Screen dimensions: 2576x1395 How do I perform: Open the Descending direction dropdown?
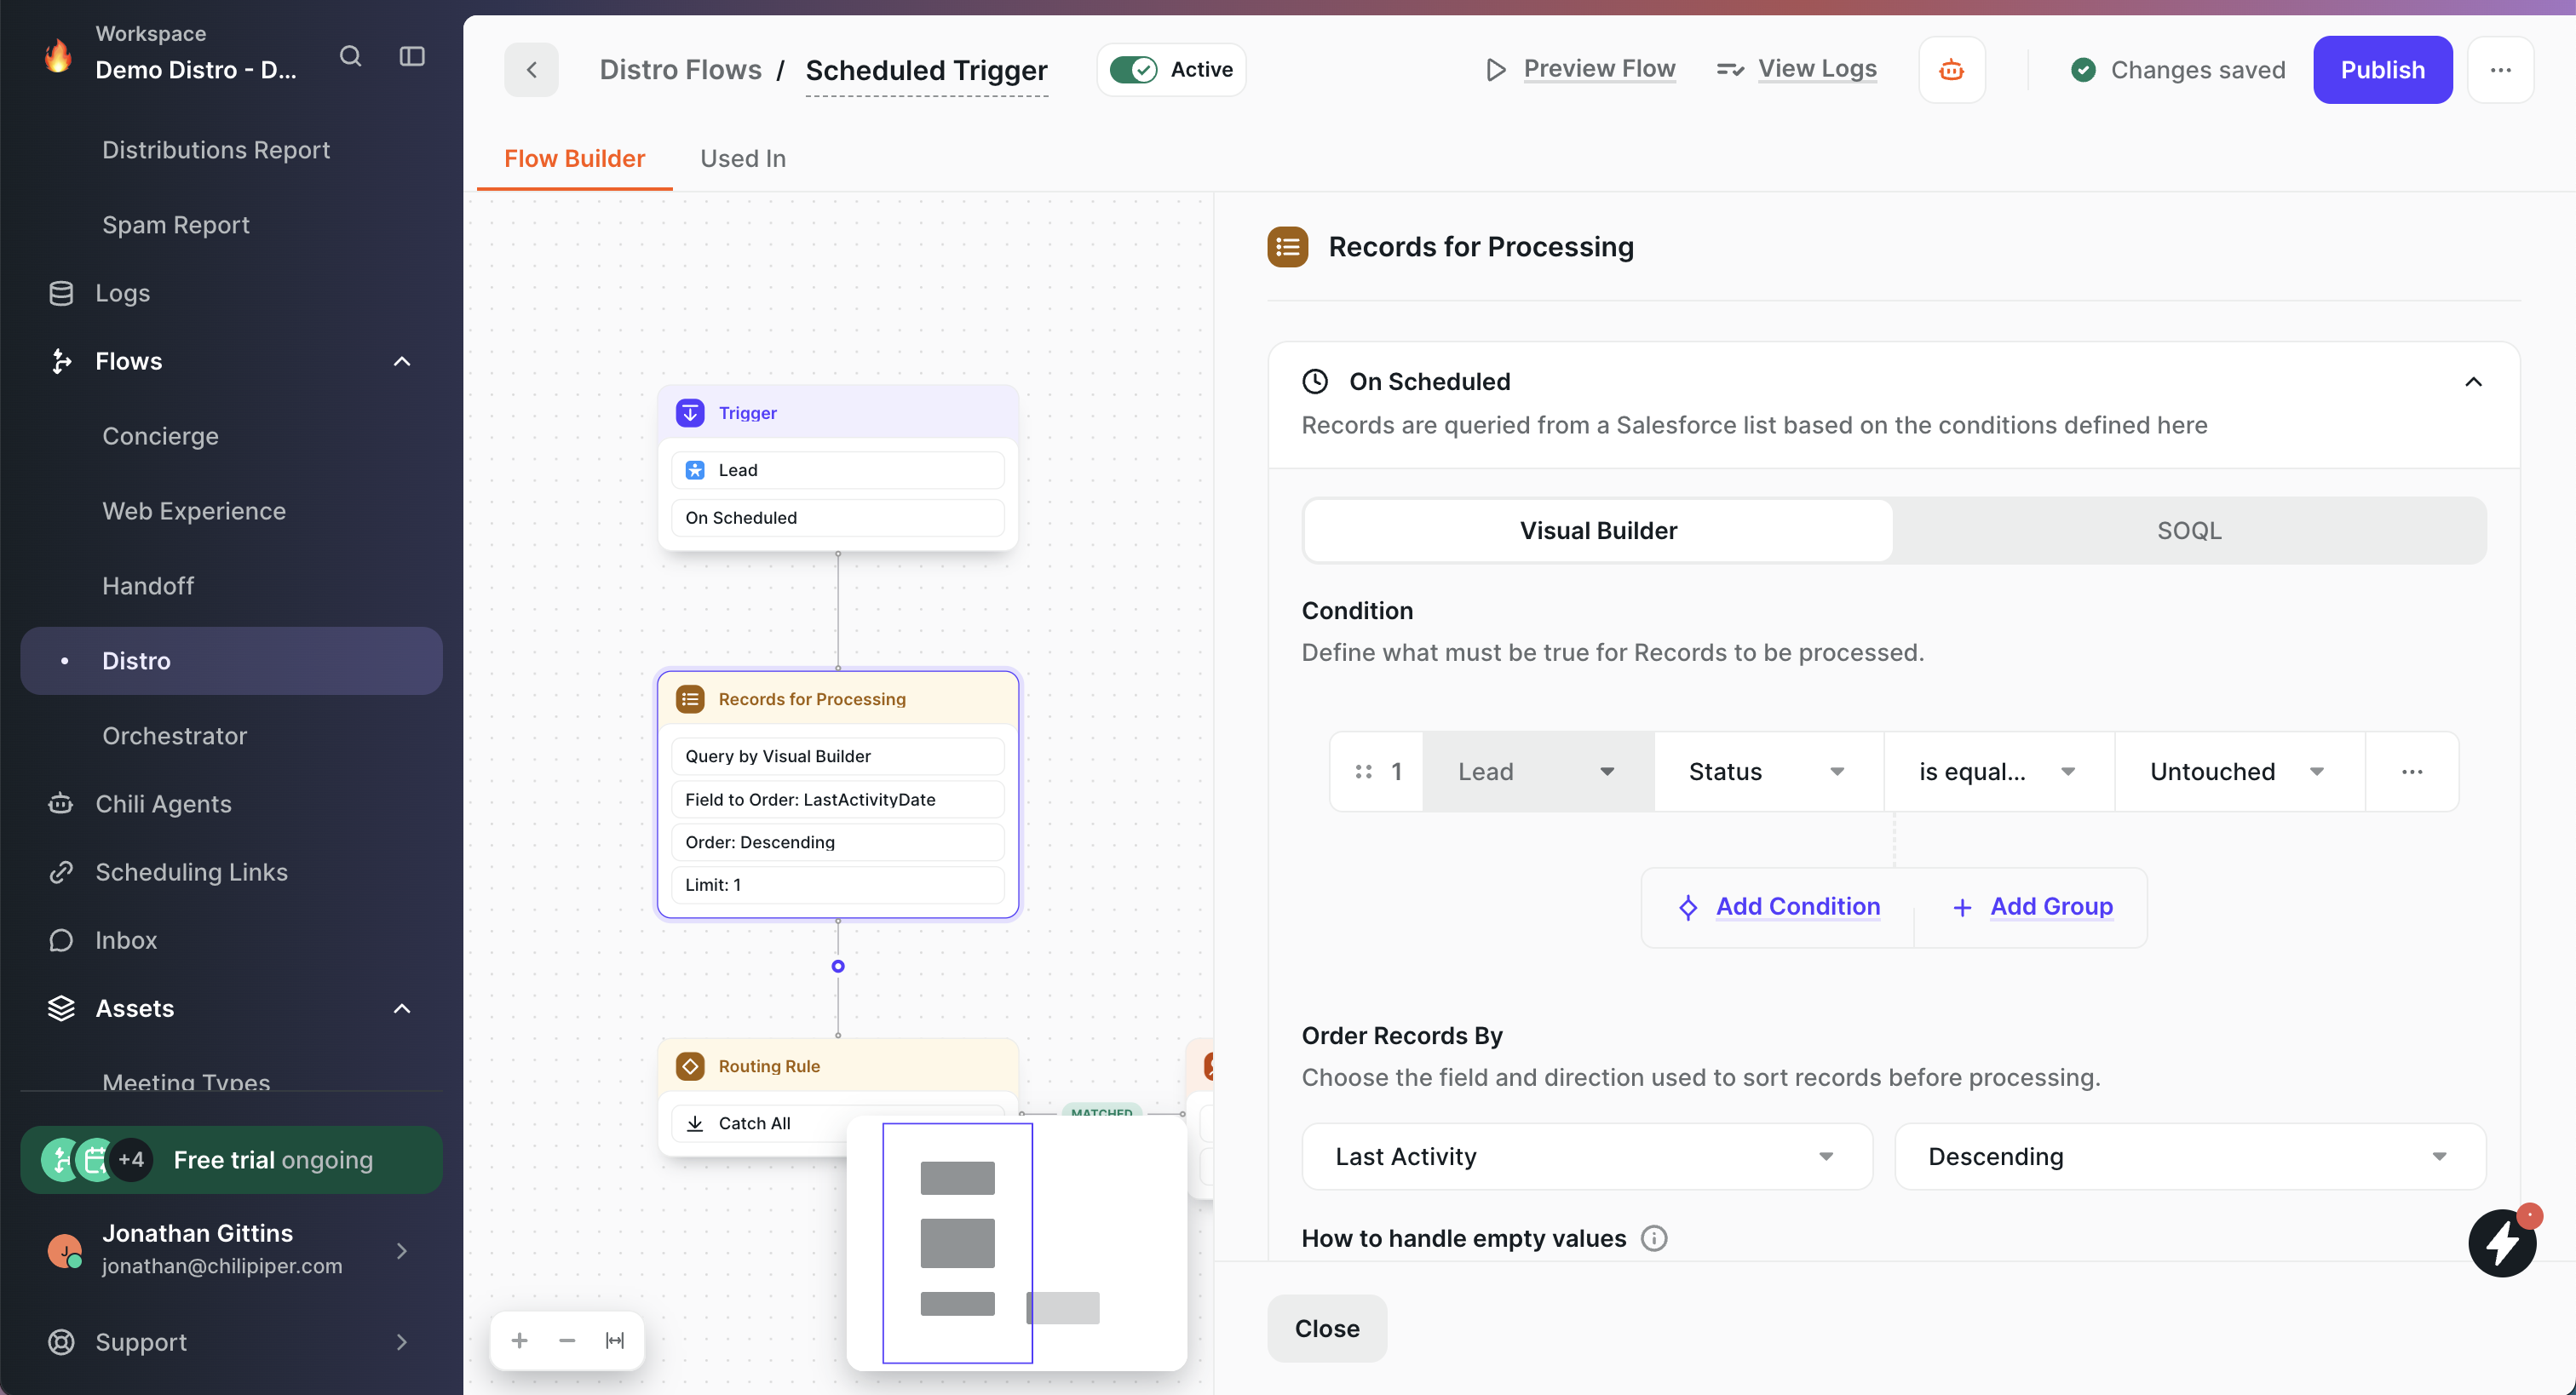point(2189,1156)
